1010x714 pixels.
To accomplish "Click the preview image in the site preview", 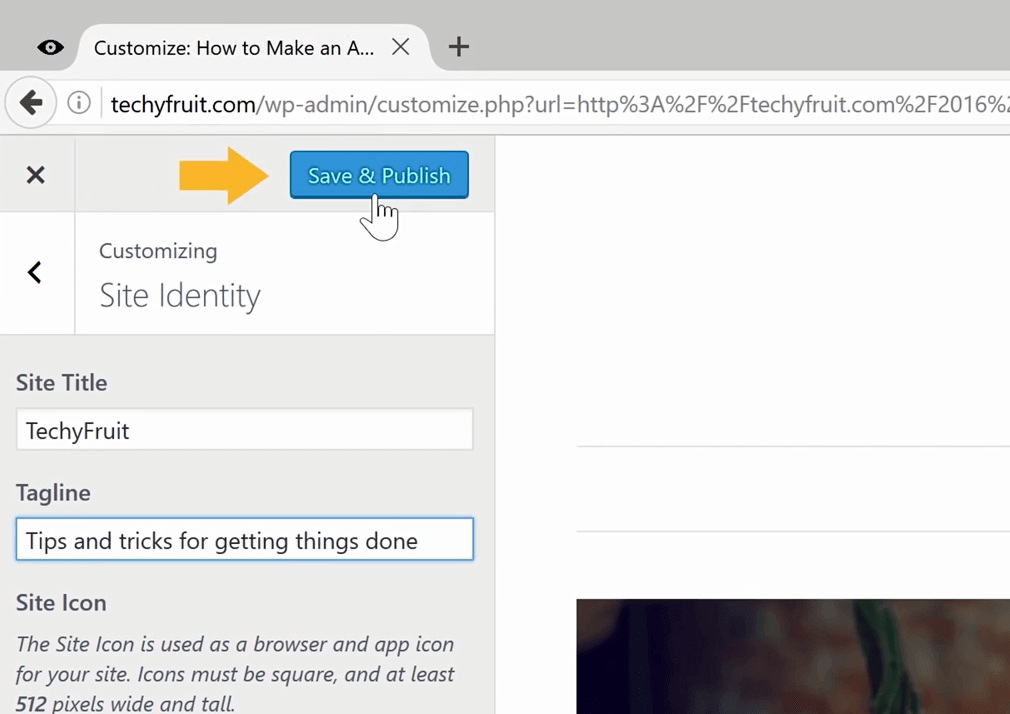I will coord(793,657).
